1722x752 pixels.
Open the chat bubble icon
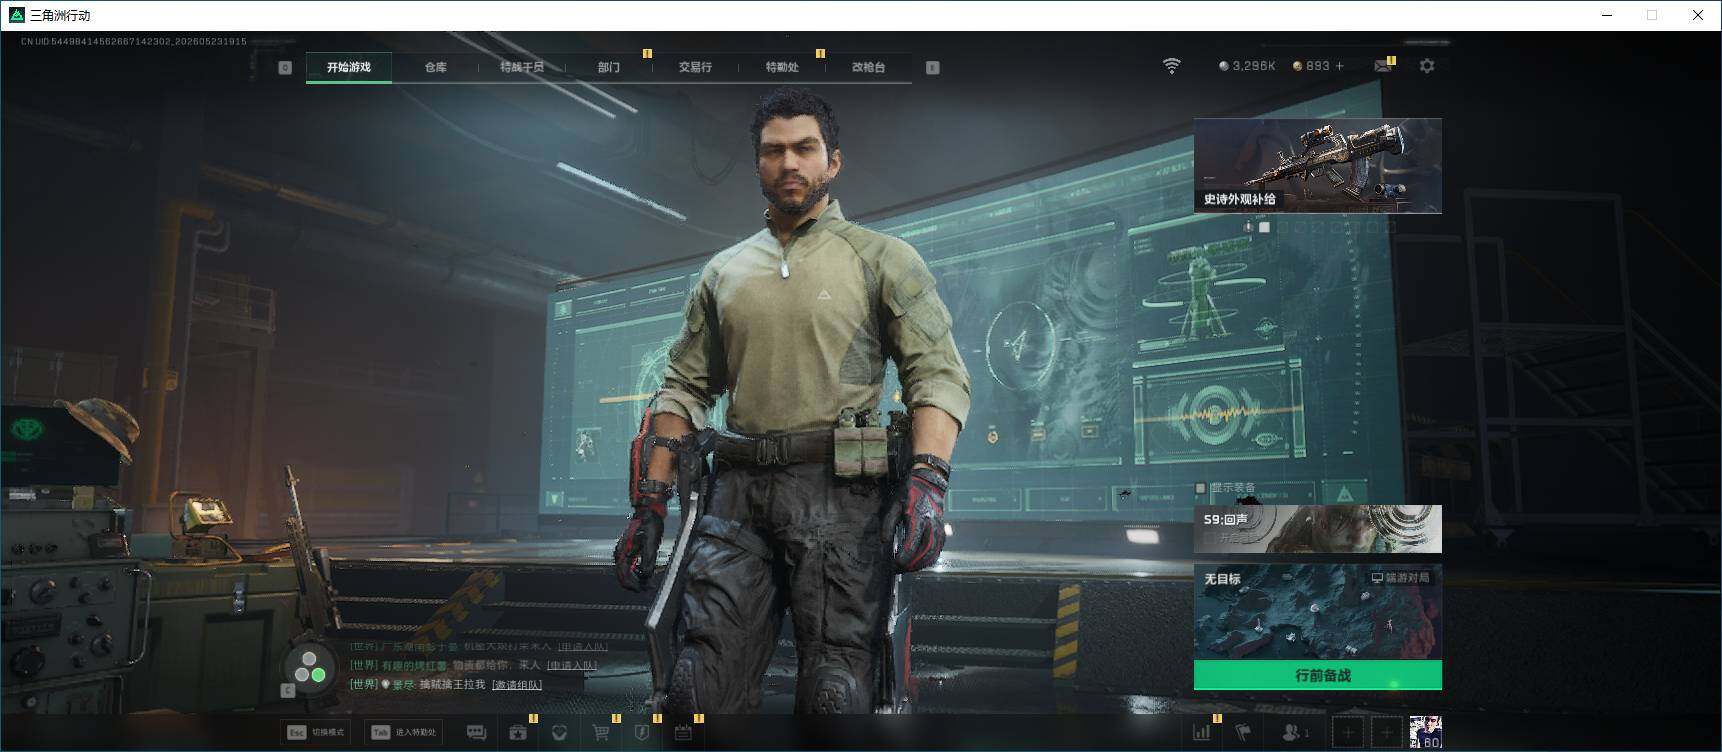(477, 733)
